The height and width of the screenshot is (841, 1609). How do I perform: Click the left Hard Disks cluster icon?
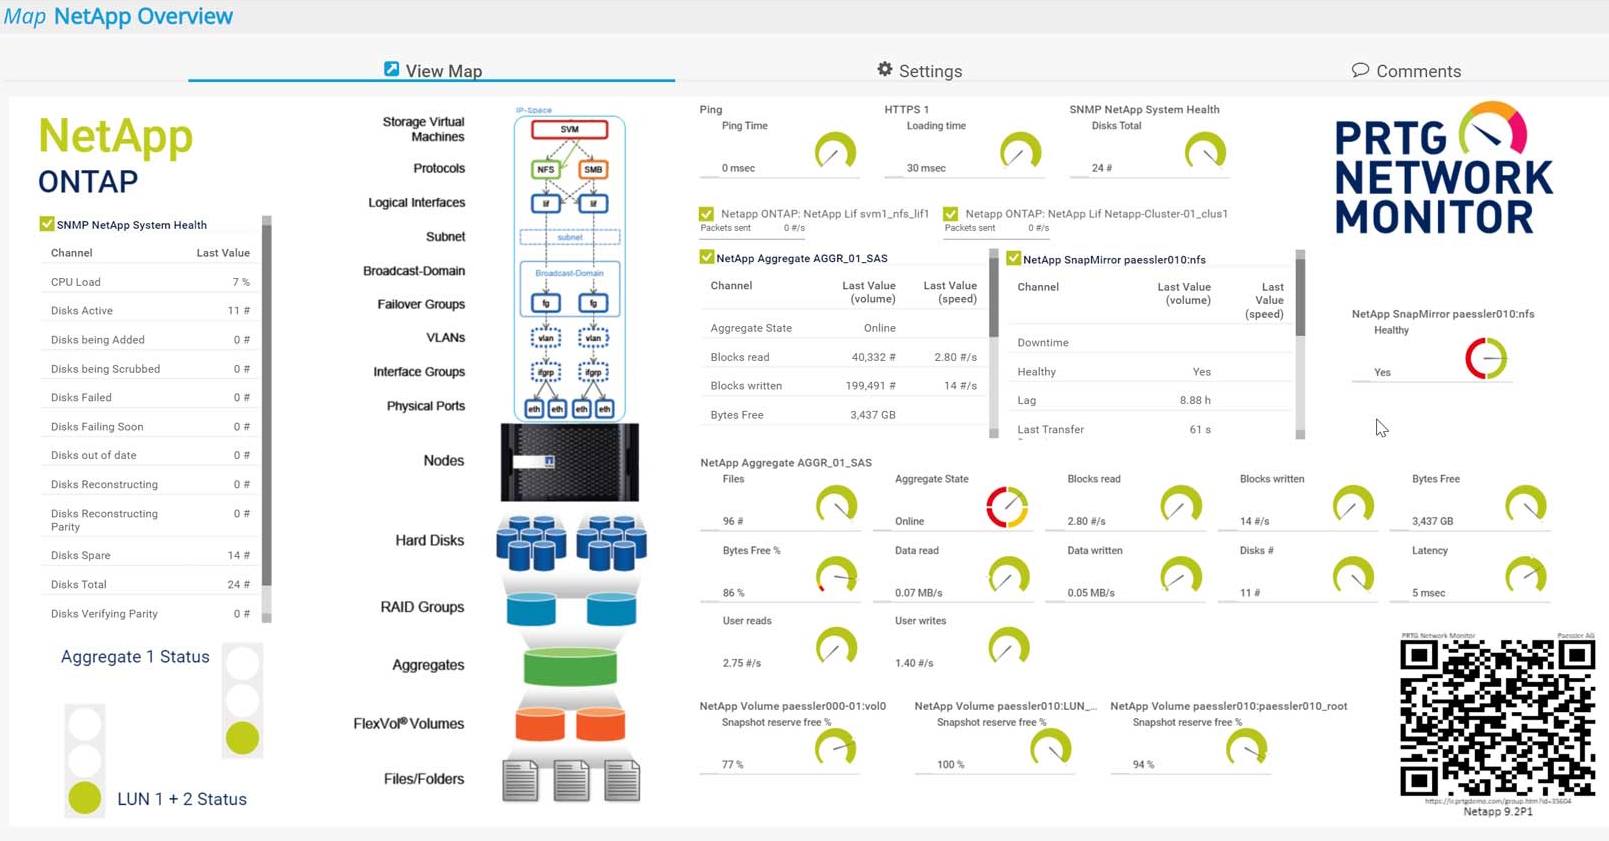pos(530,542)
